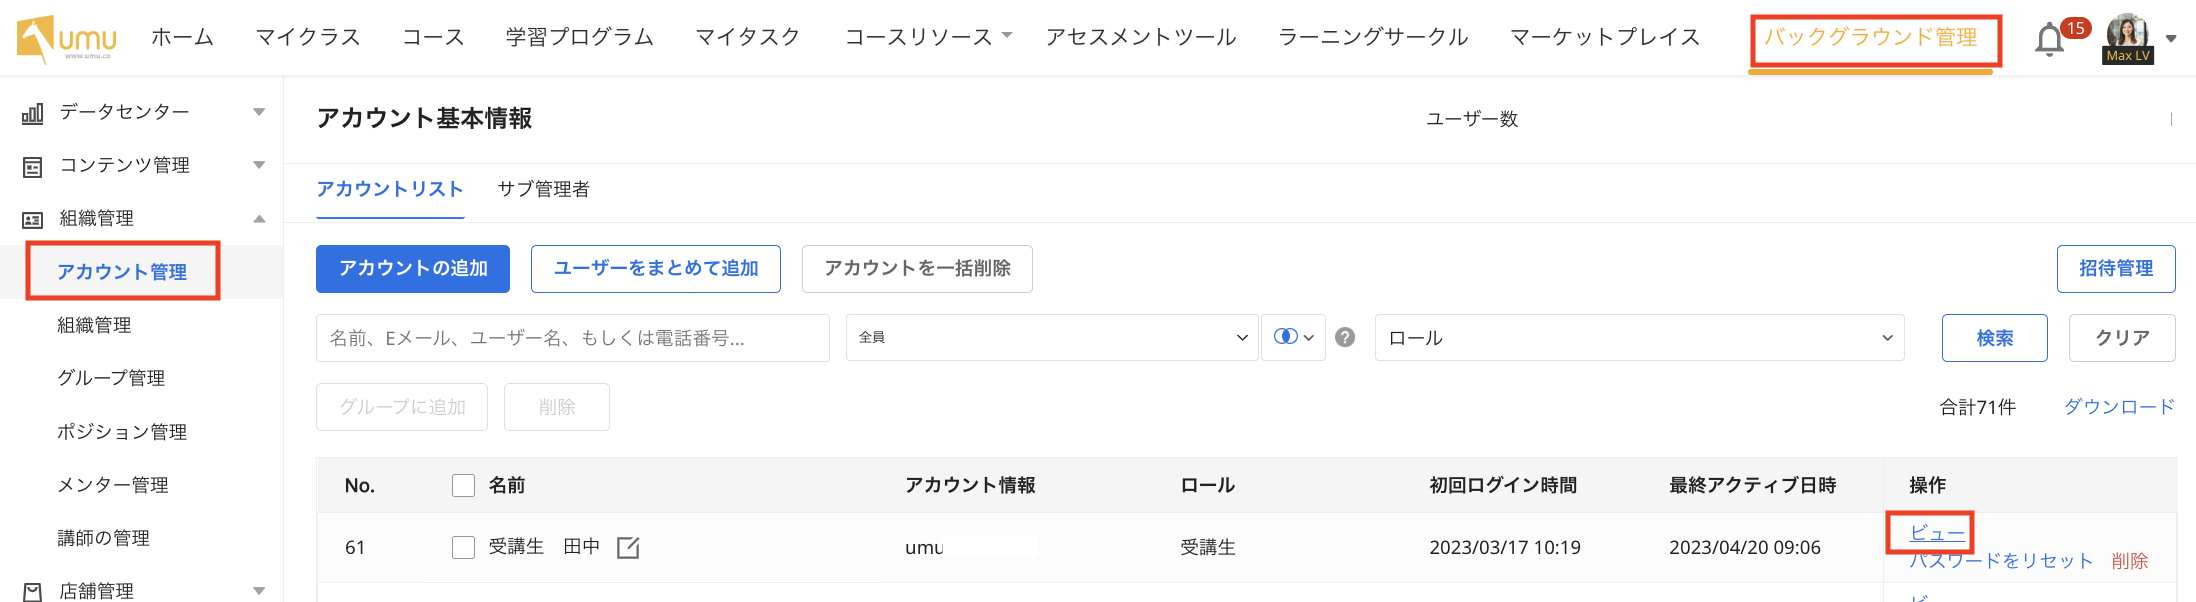Expand the コースリソース menu arrow
This screenshot has width=2196, height=602.
coord(1007,36)
